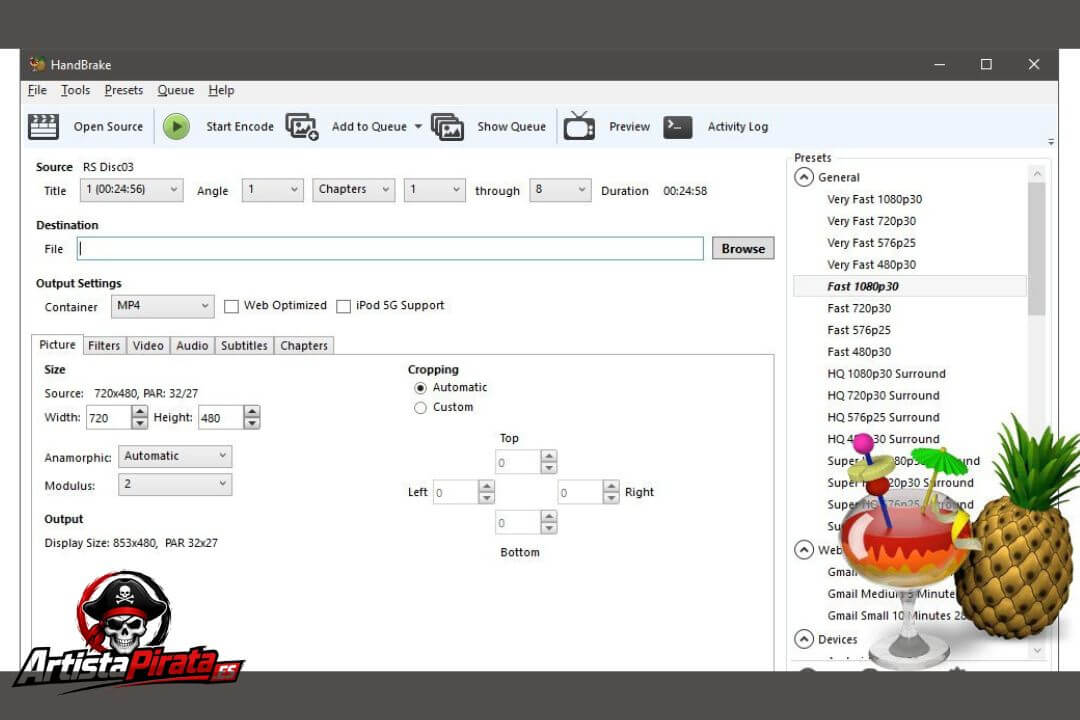Image resolution: width=1080 pixels, height=720 pixels.
Task: Click the Browse button
Action: 743,248
